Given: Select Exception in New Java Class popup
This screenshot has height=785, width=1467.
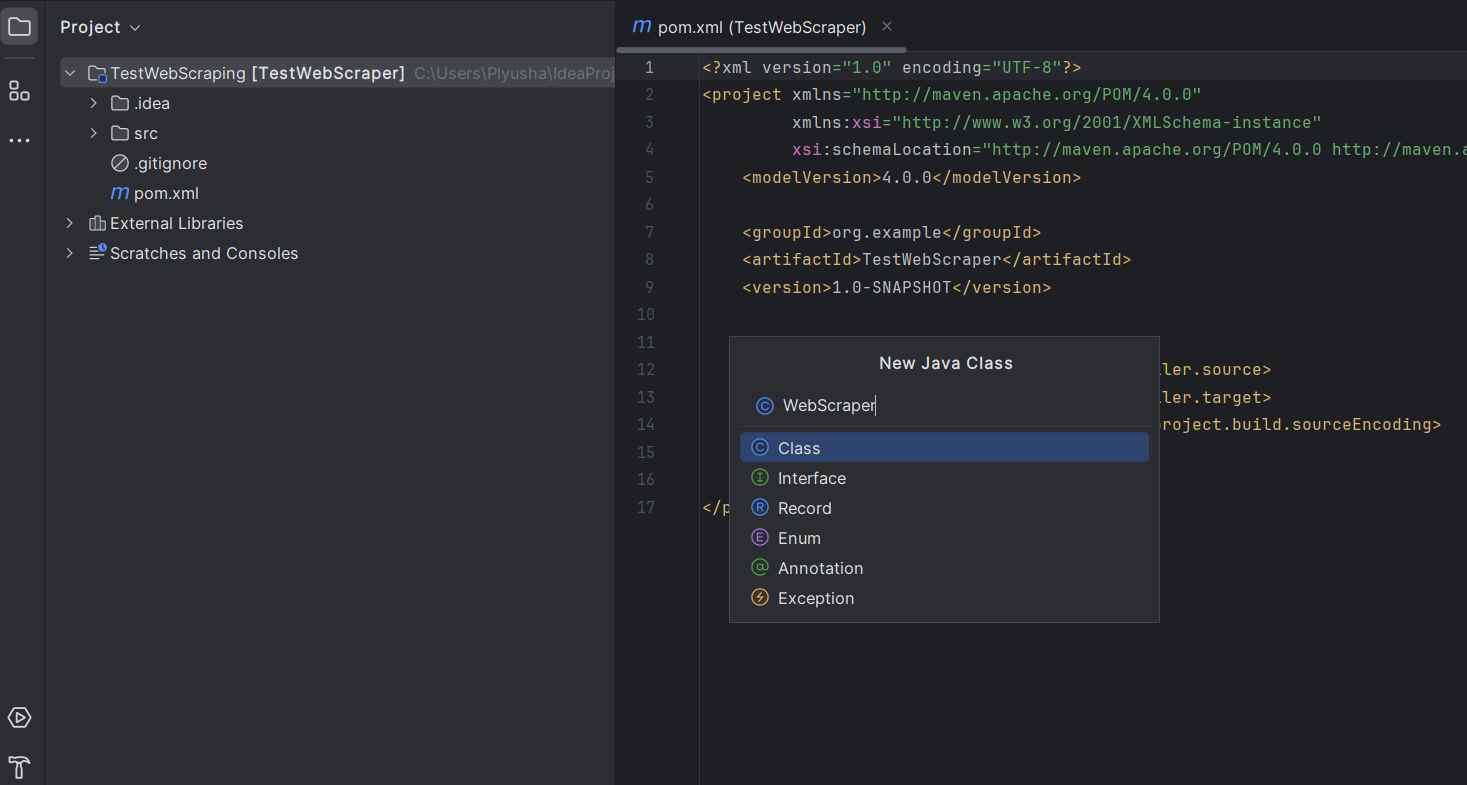Looking at the screenshot, I should 944,598.
